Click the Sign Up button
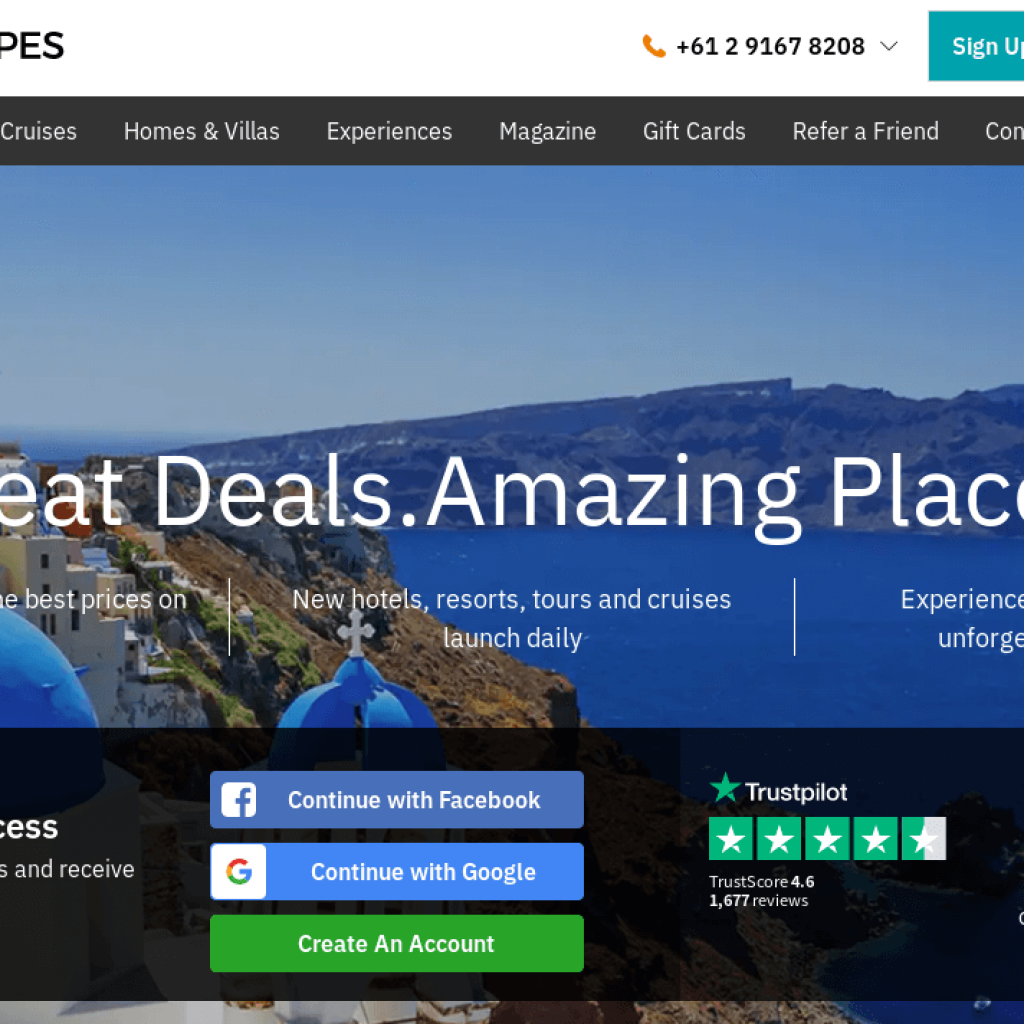Image resolution: width=1024 pixels, height=1024 pixels. (x=976, y=46)
